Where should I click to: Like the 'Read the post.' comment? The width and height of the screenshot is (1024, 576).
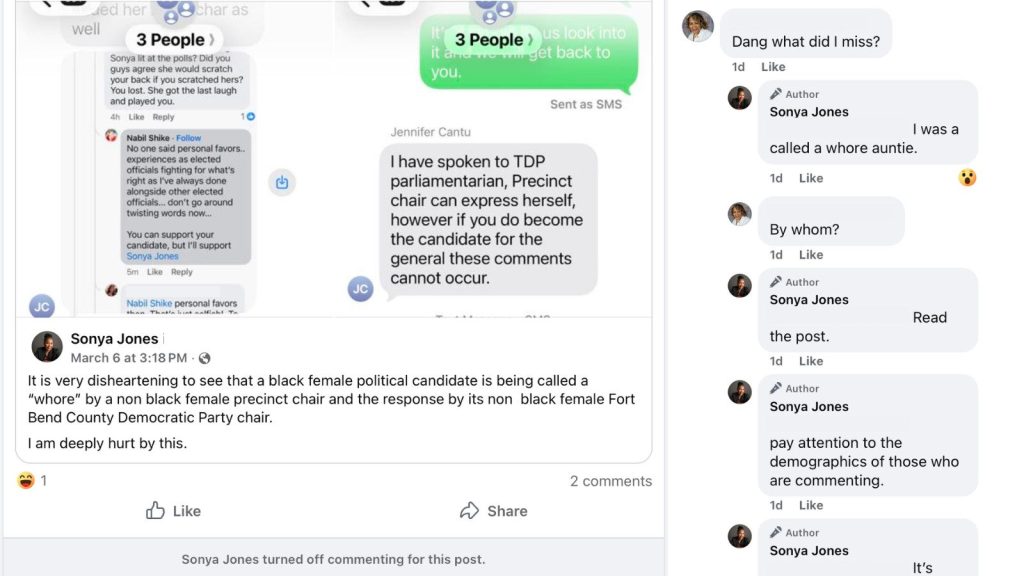pyautogui.click(x=811, y=361)
